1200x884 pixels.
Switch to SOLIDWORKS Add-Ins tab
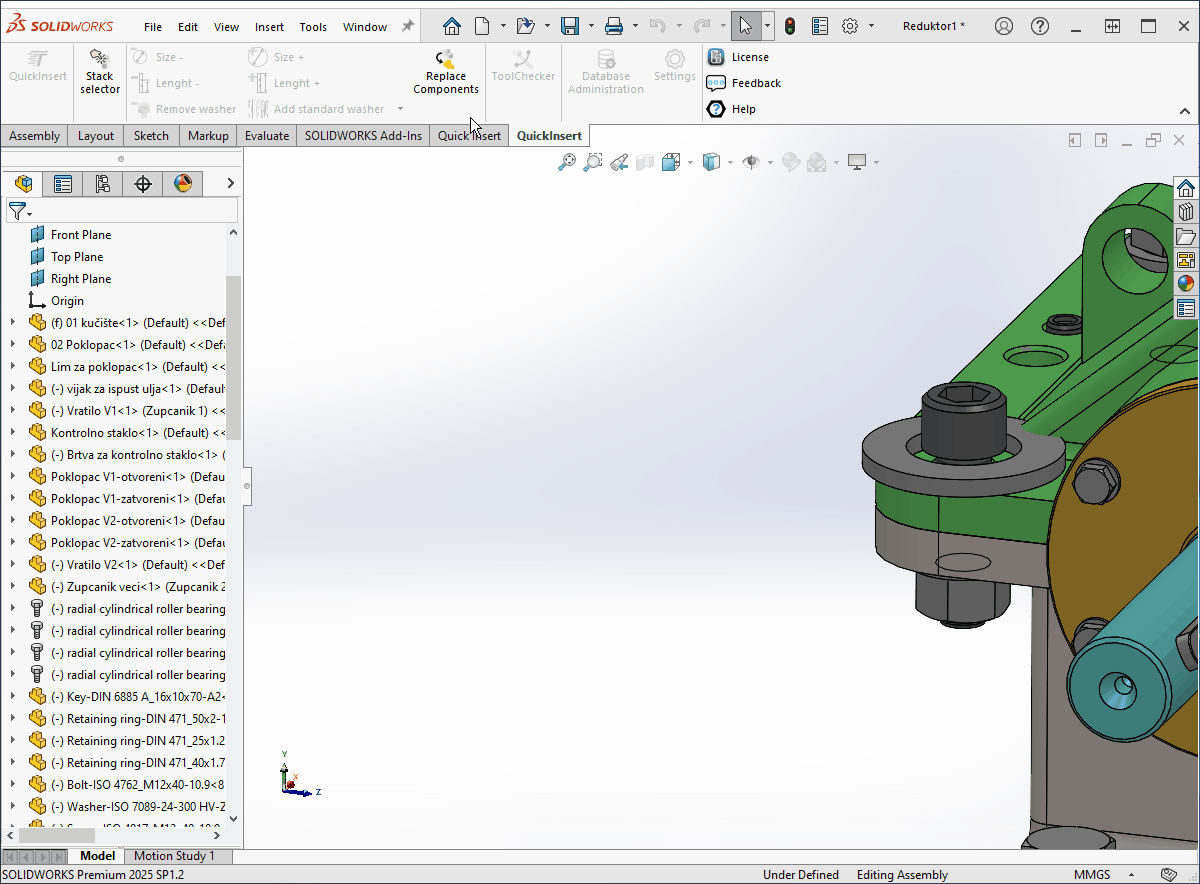(x=363, y=136)
